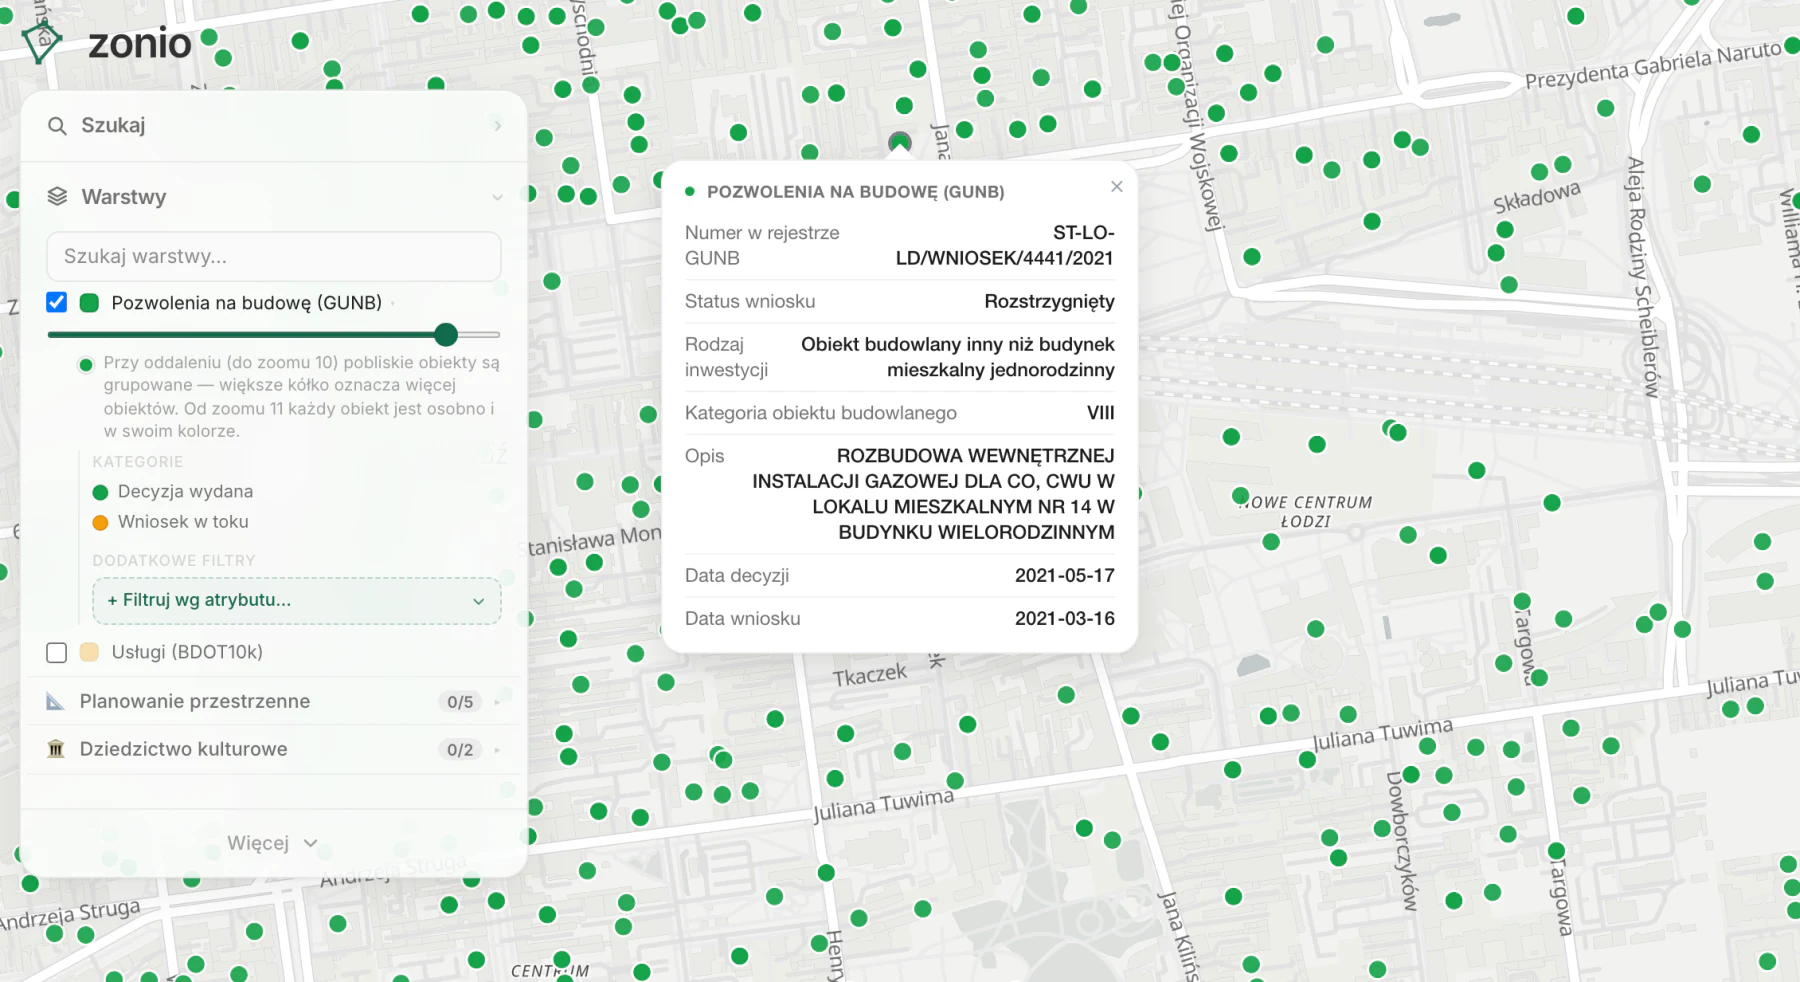Click the 0/5 count badge
This screenshot has height=982, width=1800.
(x=460, y=702)
